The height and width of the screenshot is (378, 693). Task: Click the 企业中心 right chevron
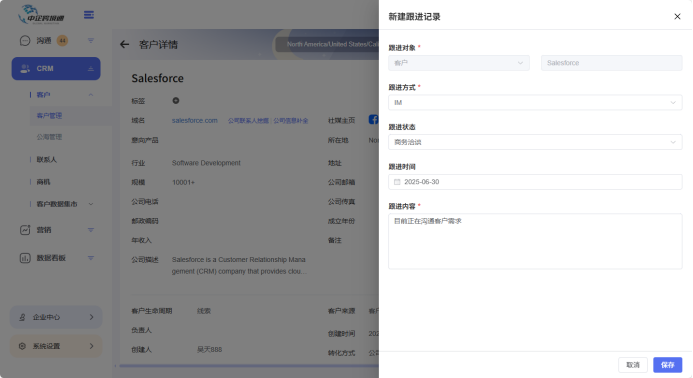[x=91, y=317]
